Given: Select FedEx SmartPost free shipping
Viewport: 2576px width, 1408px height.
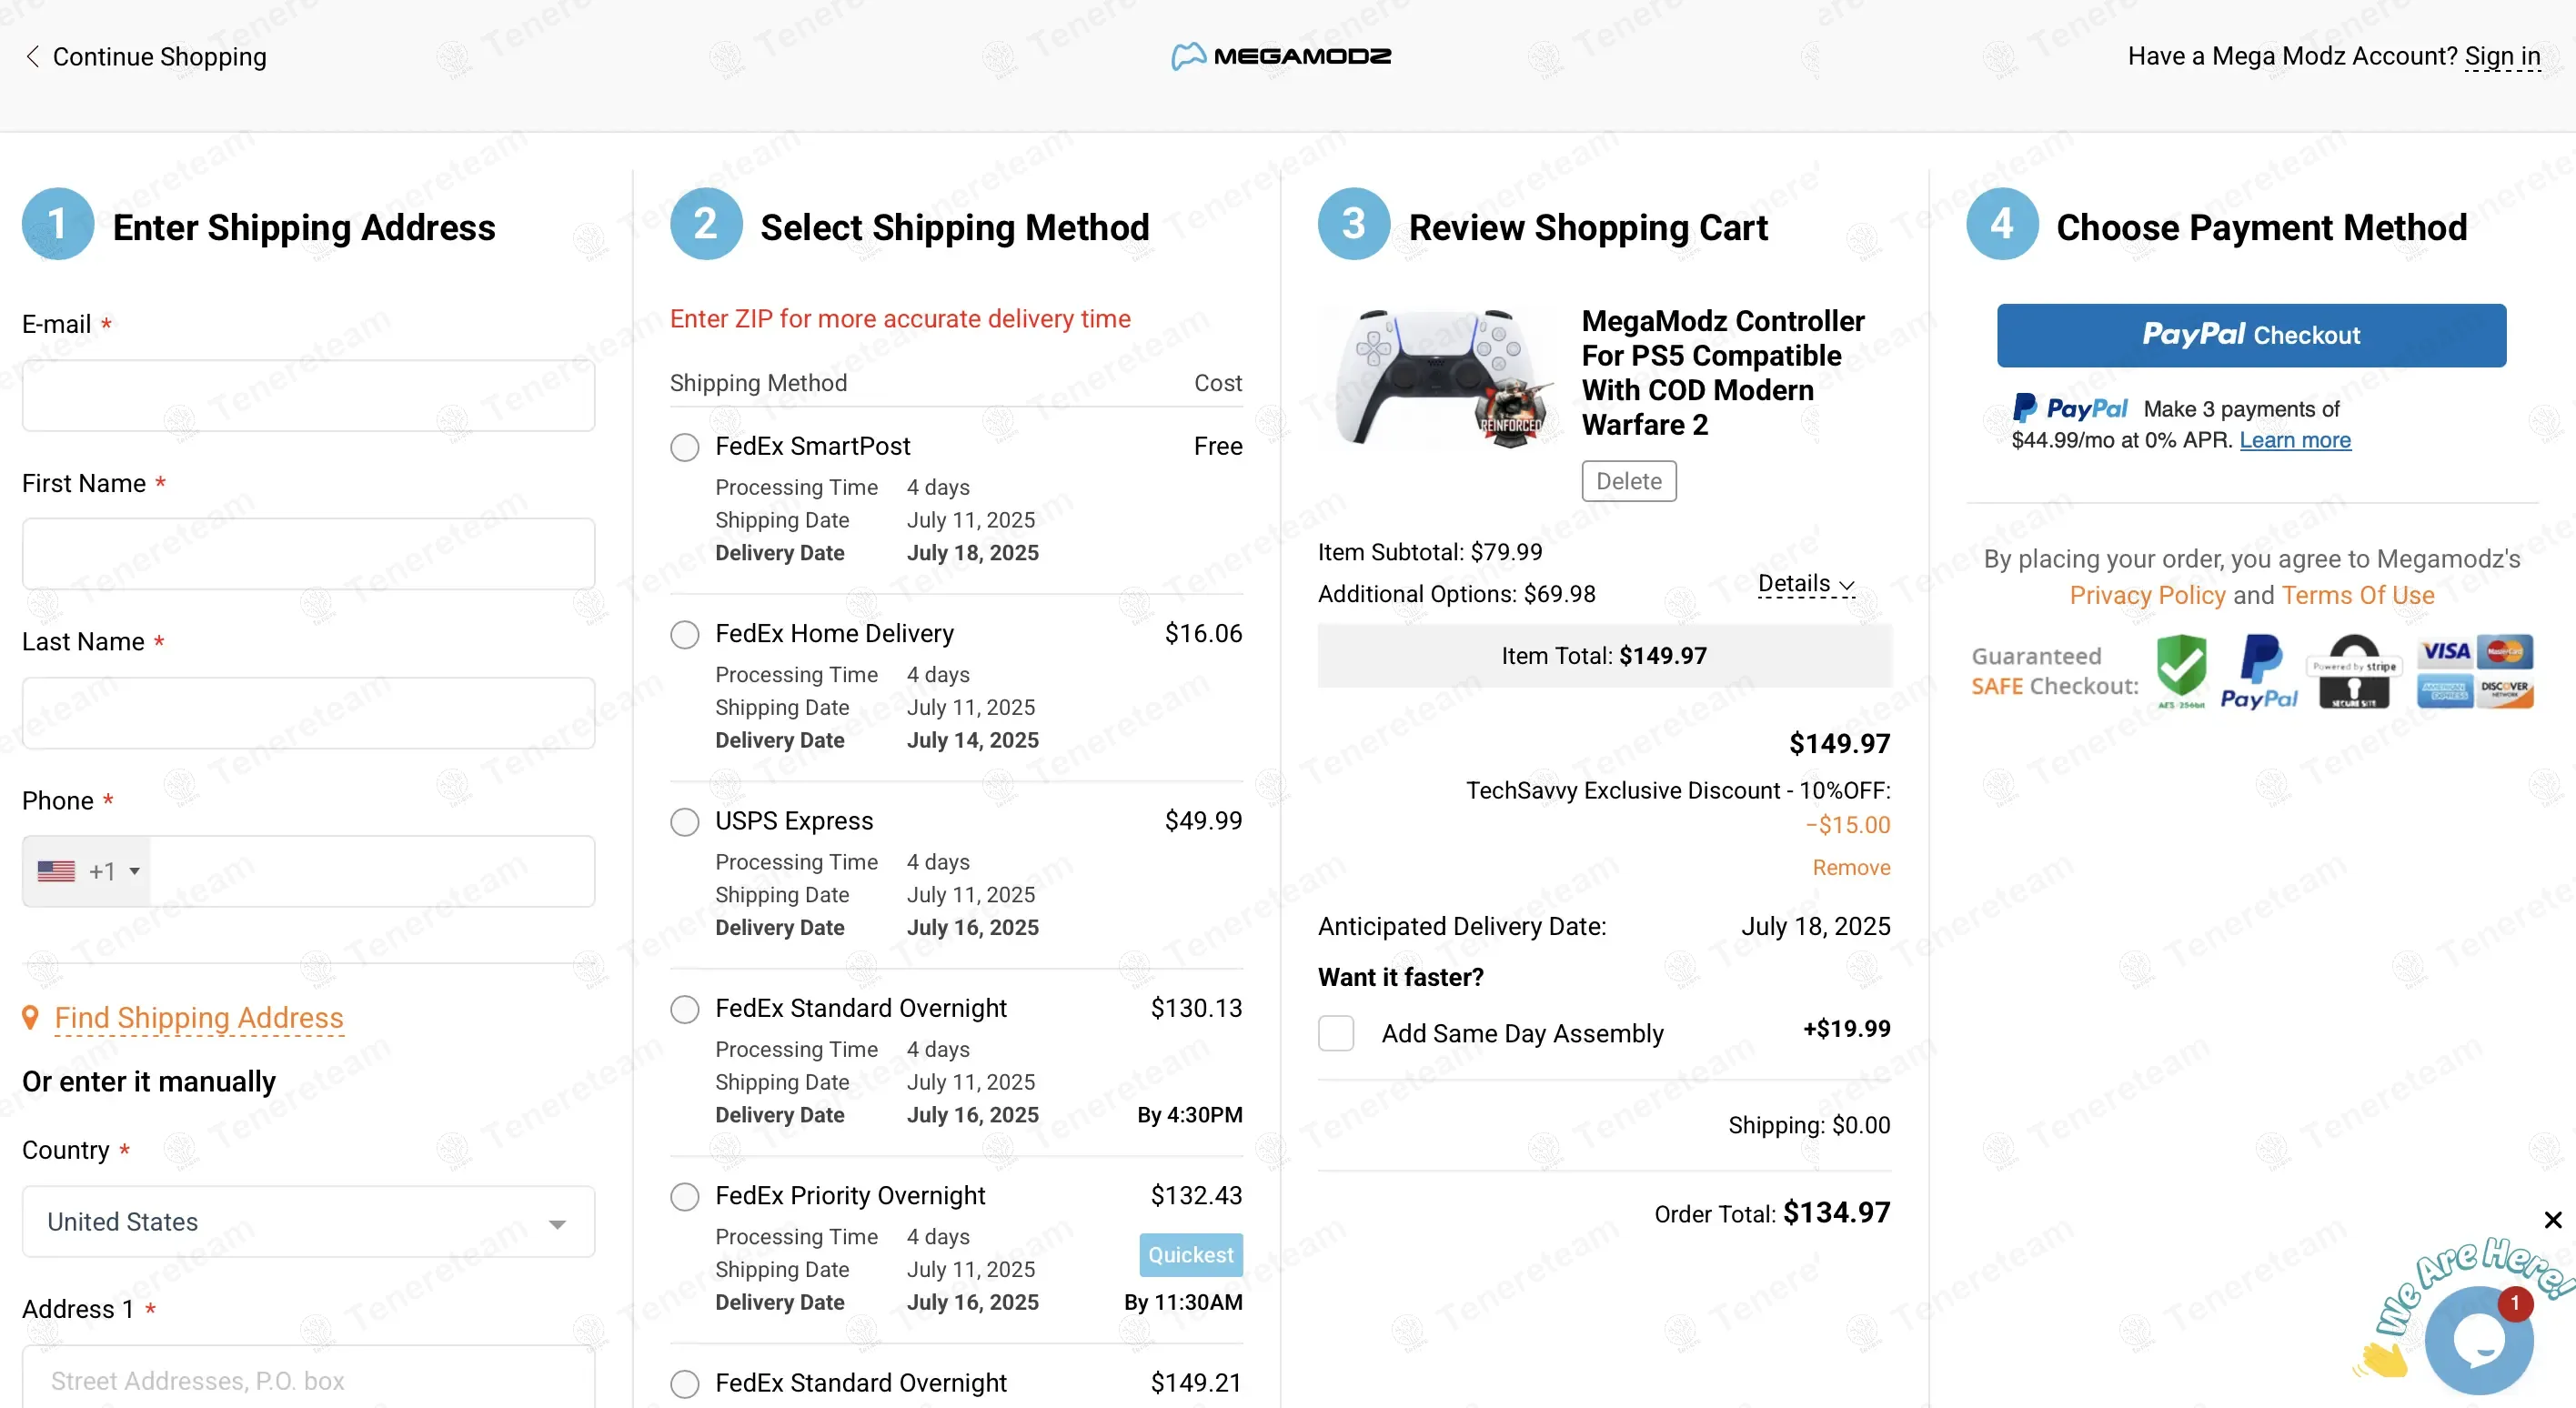Looking at the screenshot, I should [x=685, y=447].
